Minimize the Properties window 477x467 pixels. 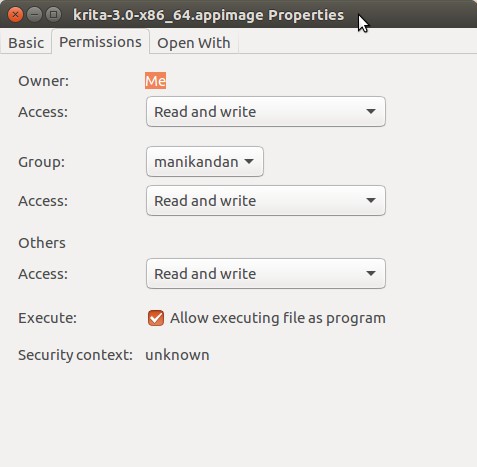34,15
